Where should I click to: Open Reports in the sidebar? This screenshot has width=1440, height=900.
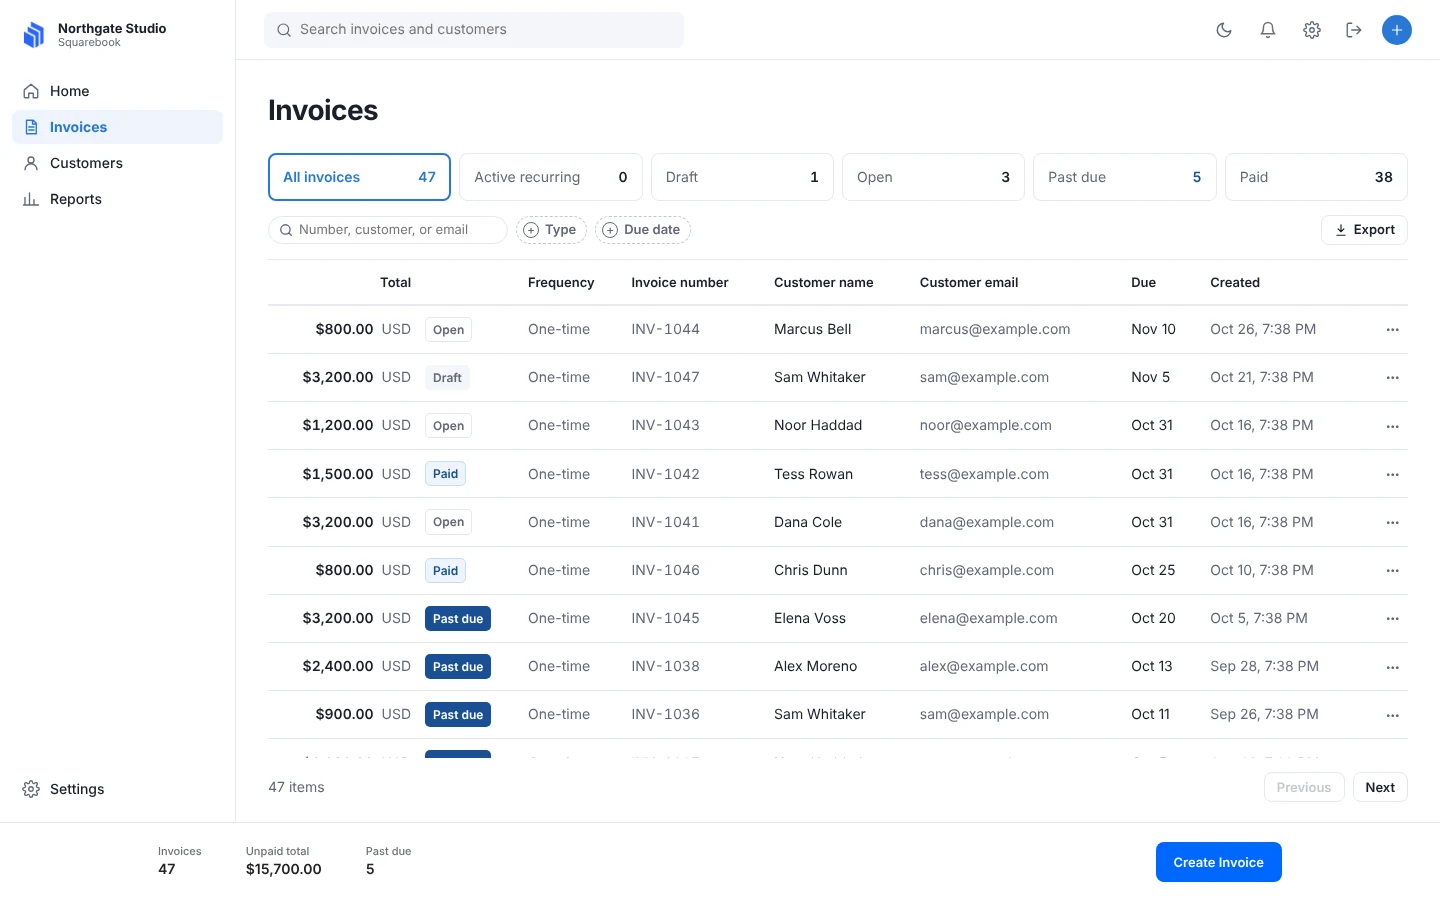point(117,199)
